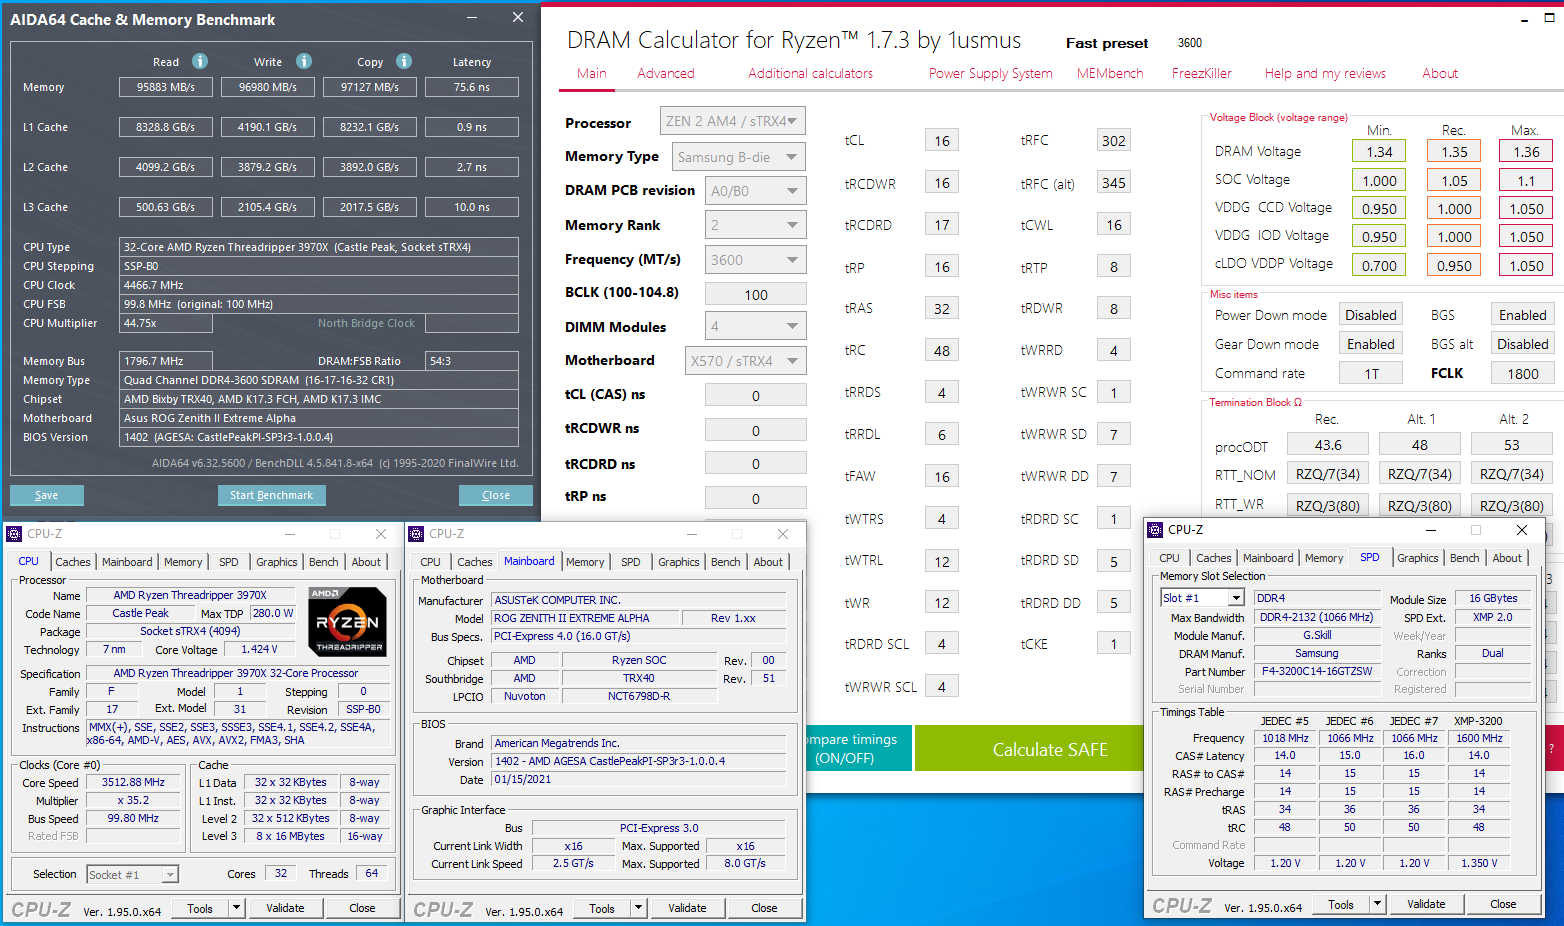Open the FreezKiller tab
Image resolution: width=1564 pixels, height=926 pixels.
[1202, 73]
